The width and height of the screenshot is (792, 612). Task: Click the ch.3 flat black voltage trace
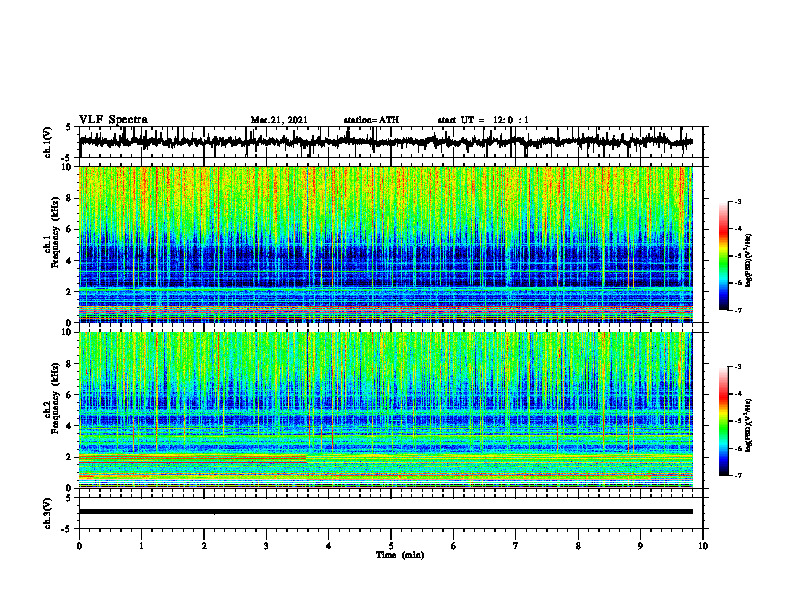[385, 512]
